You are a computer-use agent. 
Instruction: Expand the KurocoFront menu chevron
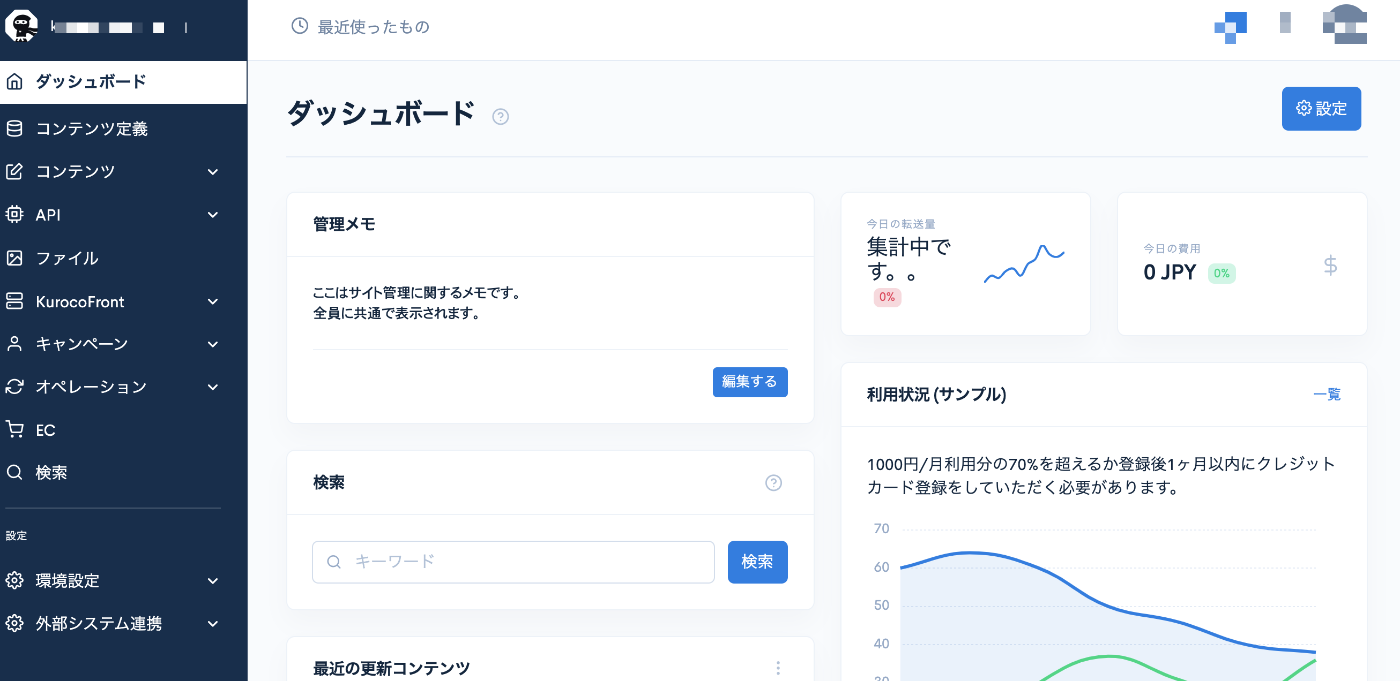coord(213,302)
